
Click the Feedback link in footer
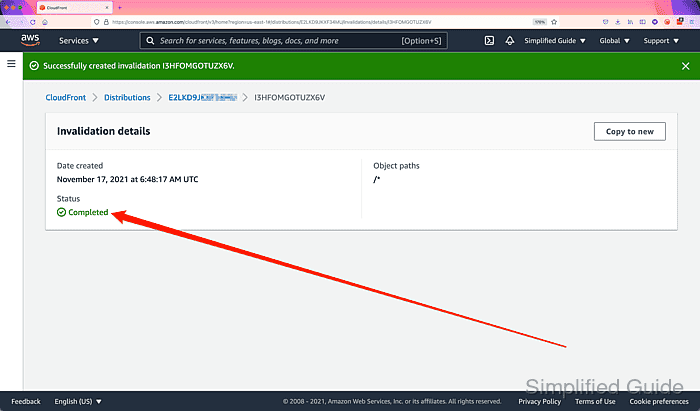click(26, 401)
